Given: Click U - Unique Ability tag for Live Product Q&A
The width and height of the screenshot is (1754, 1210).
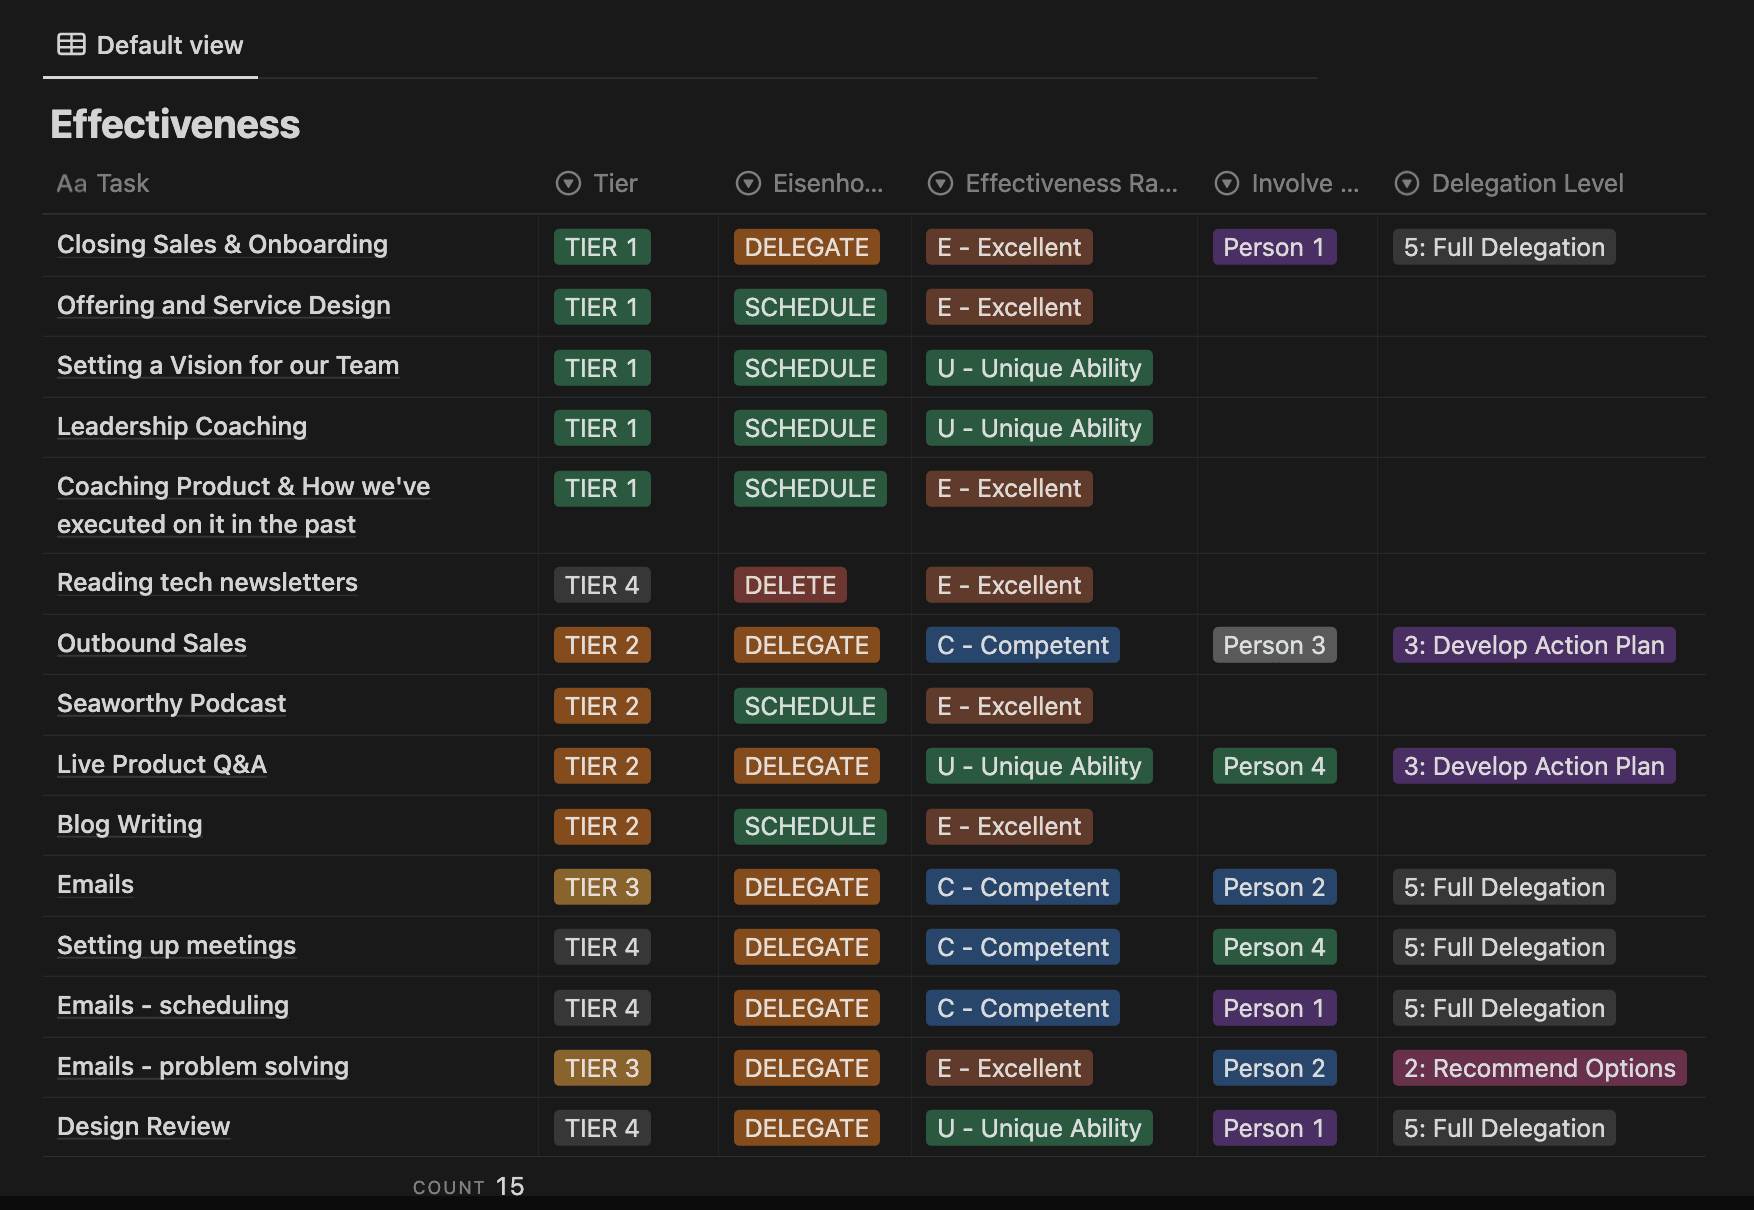Looking at the screenshot, I should (x=1038, y=767).
